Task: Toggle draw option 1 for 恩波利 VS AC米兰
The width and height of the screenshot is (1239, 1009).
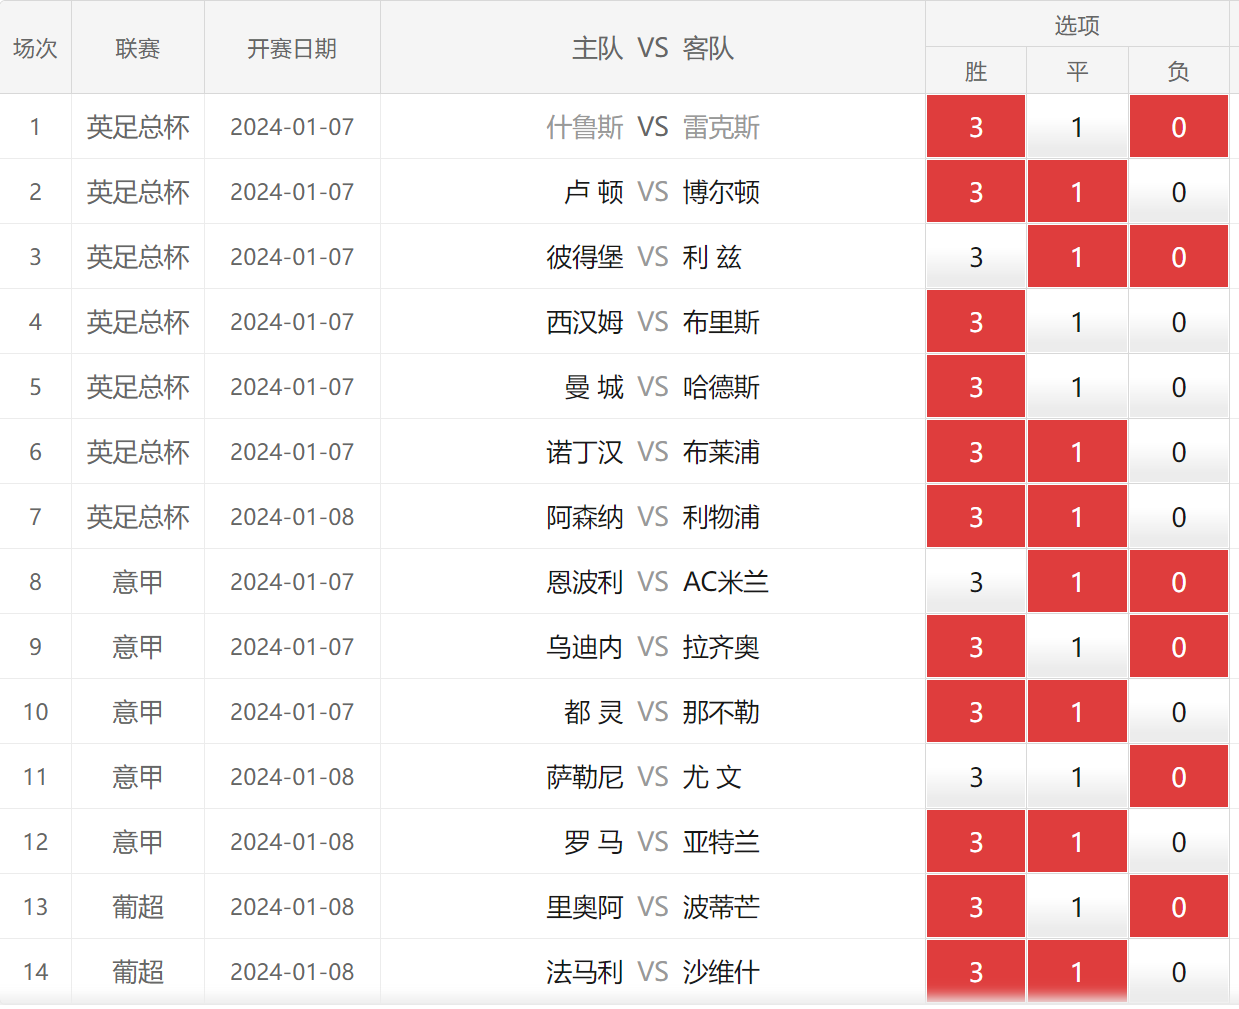Action: click(x=1077, y=582)
